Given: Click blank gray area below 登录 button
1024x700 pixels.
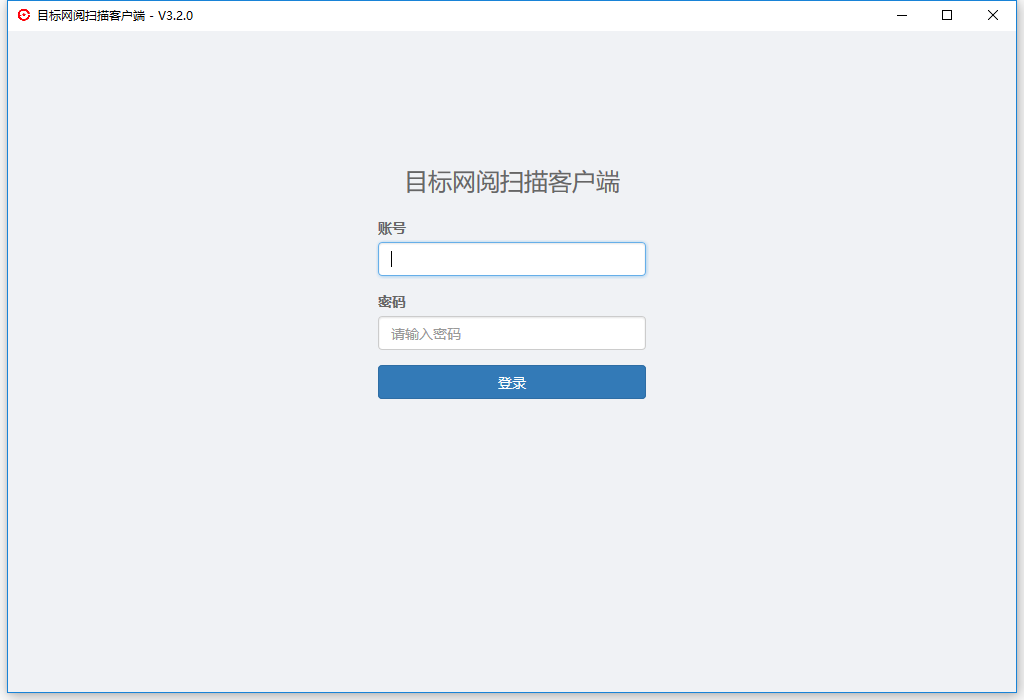Looking at the screenshot, I should coord(511,520).
